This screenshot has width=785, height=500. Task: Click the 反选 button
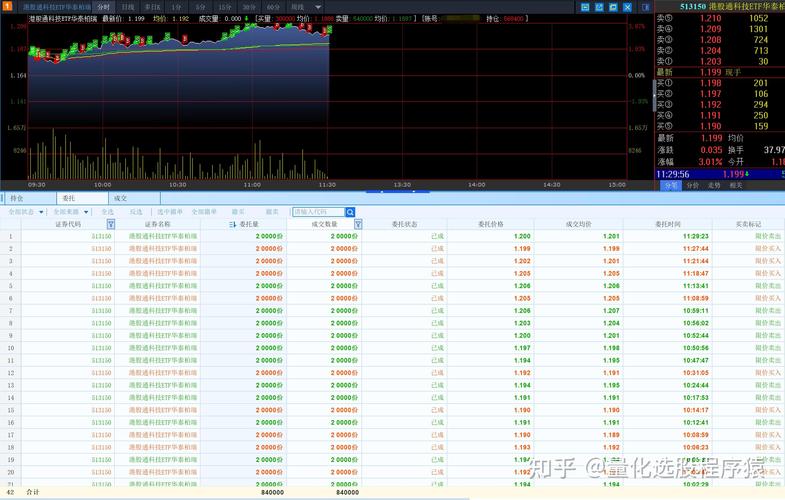coord(136,212)
